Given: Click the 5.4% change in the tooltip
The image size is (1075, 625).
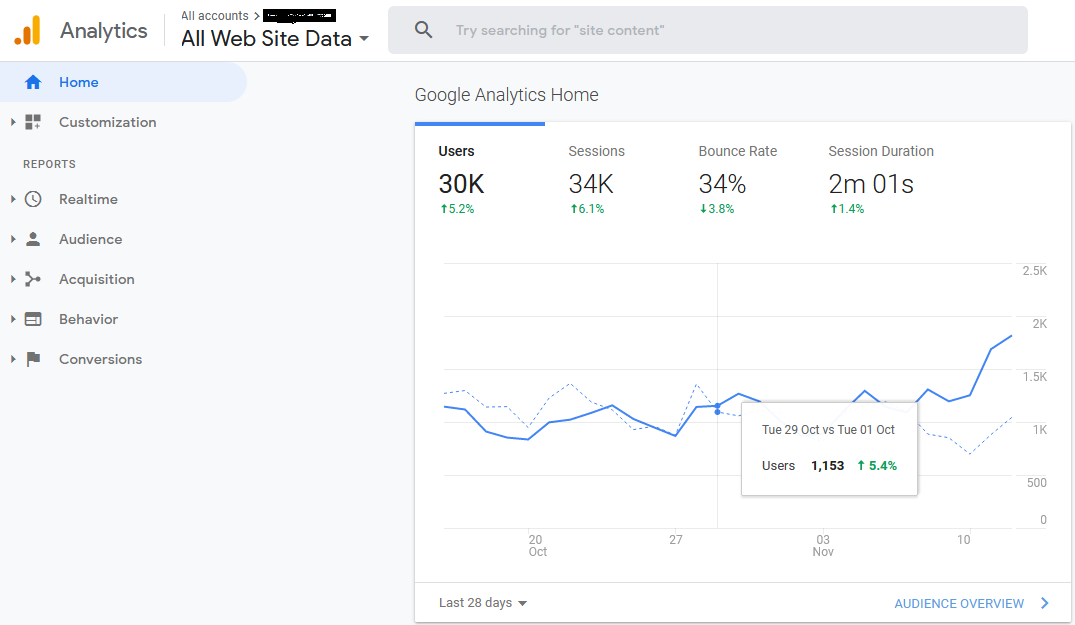Looking at the screenshot, I should [877, 466].
